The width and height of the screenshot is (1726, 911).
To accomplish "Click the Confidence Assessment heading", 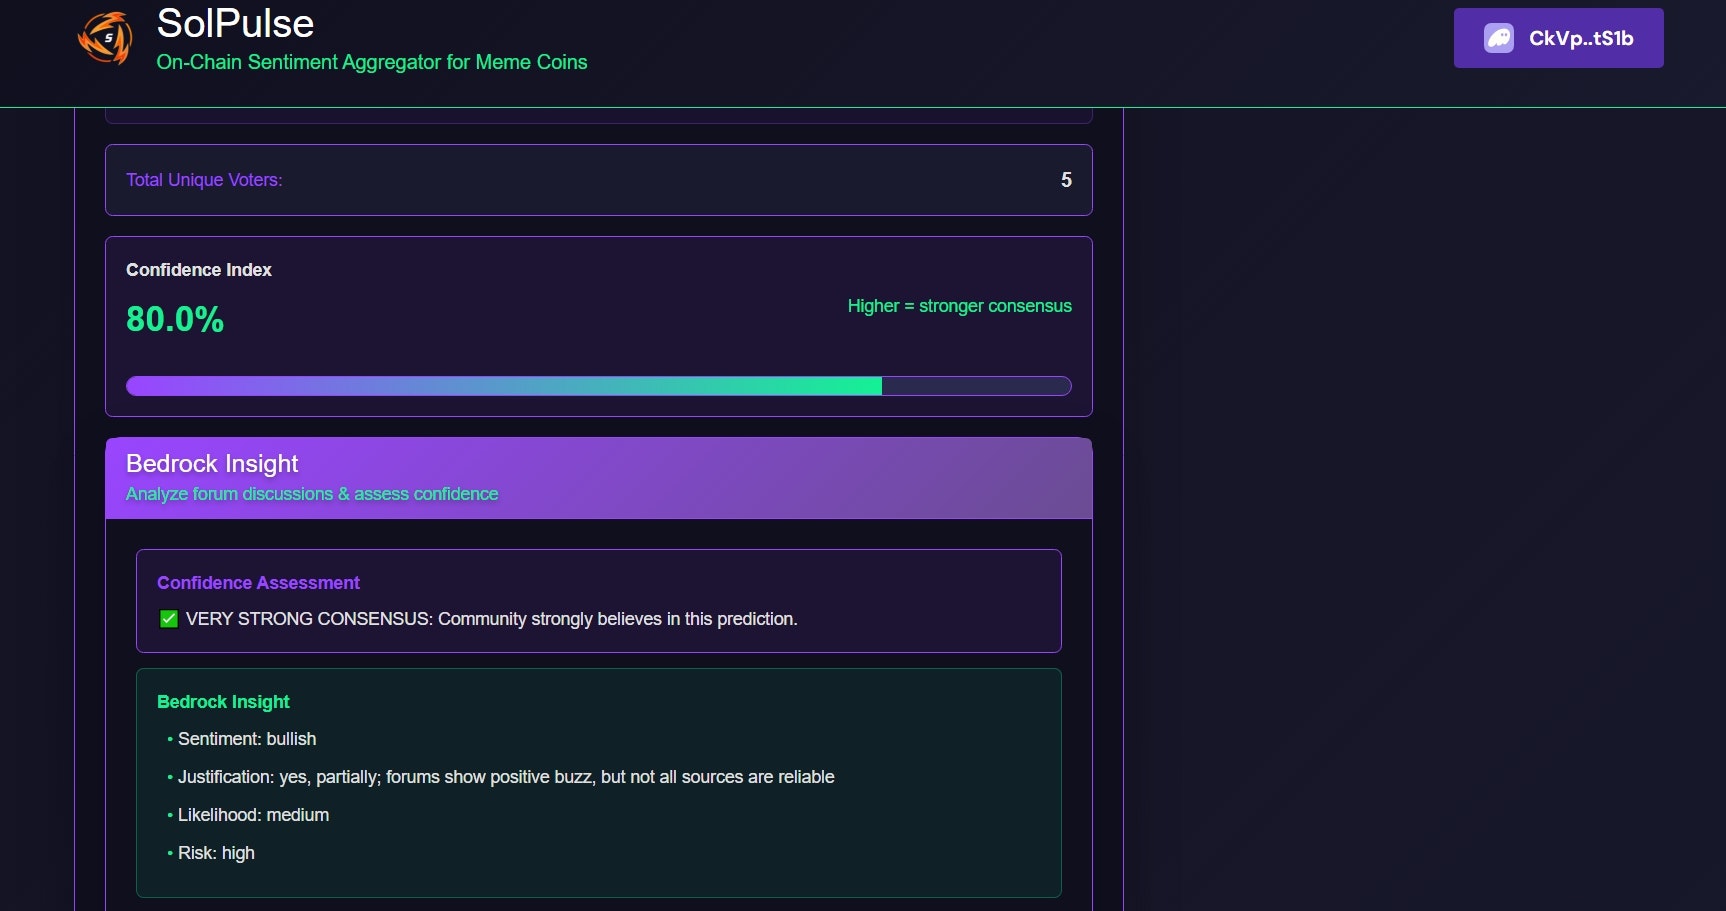I will tap(258, 583).
